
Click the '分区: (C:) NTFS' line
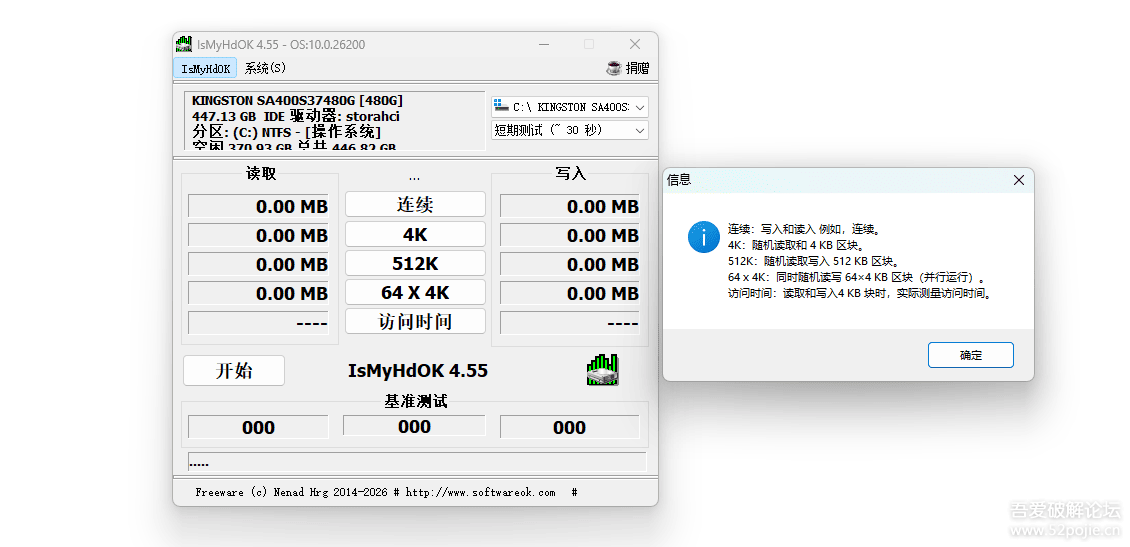286,132
